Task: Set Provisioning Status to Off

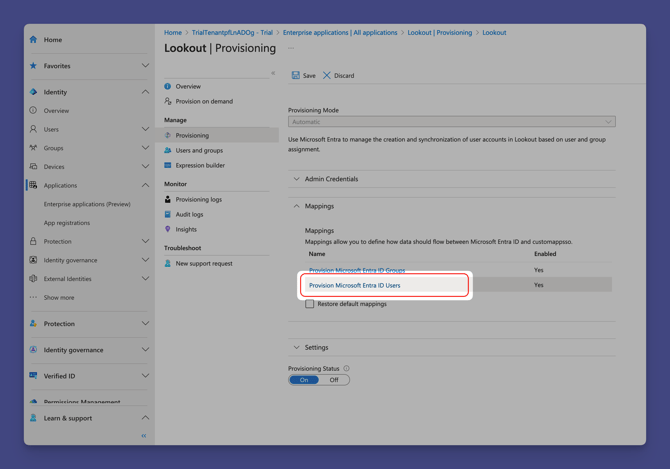Action: tap(334, 380)
